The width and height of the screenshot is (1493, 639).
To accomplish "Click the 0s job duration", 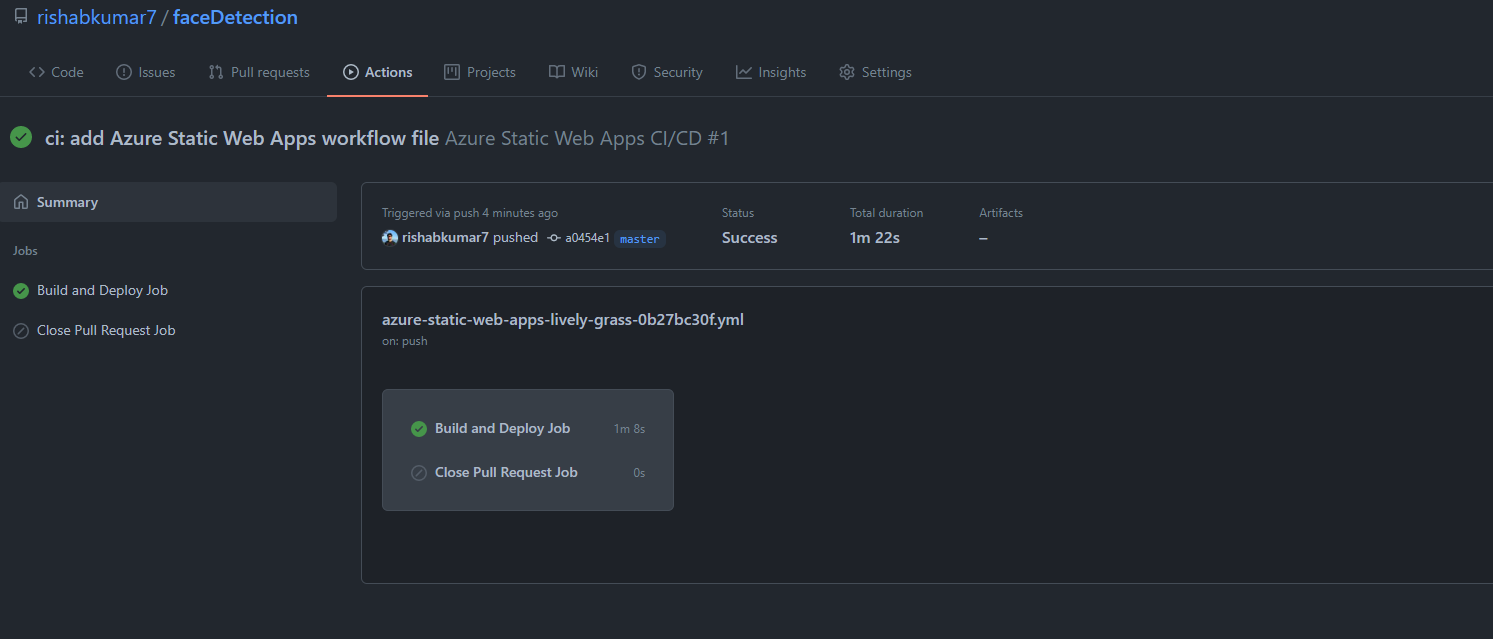I will tap(639, 473).
